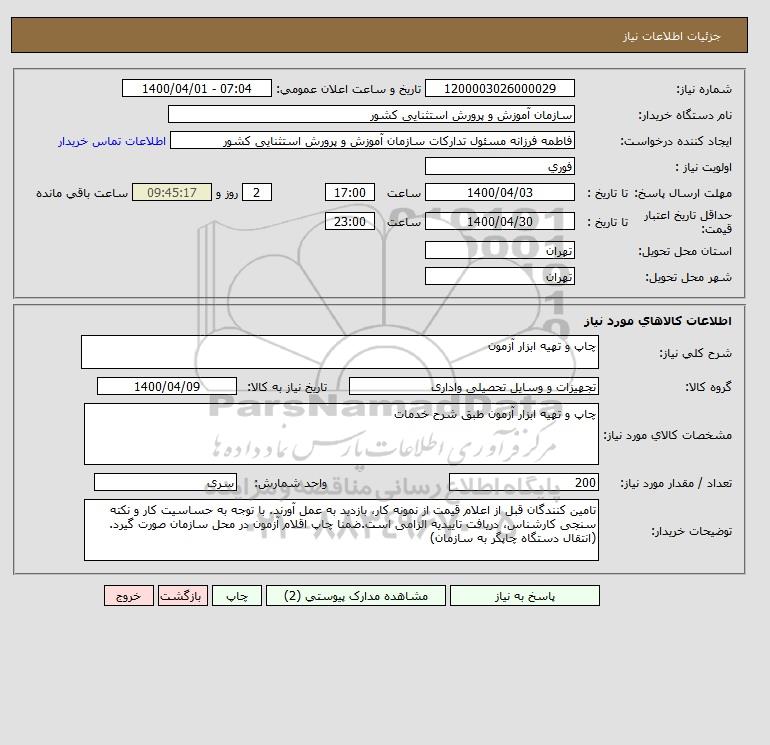Click the delivery province field 'تهران'

coord(499,250)
